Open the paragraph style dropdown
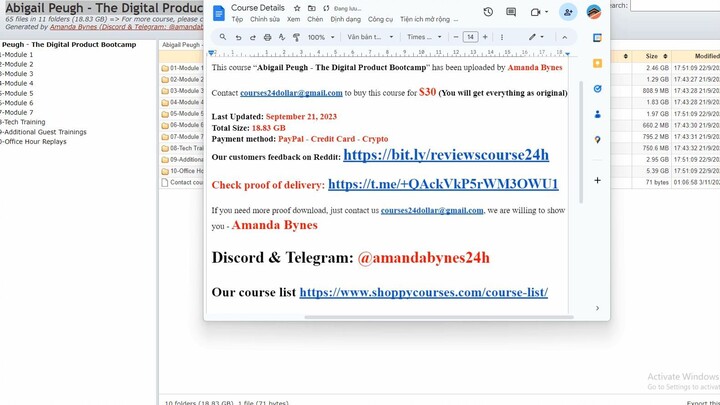The height and width of the screenshot is (405, 720). tap(370, 37)
